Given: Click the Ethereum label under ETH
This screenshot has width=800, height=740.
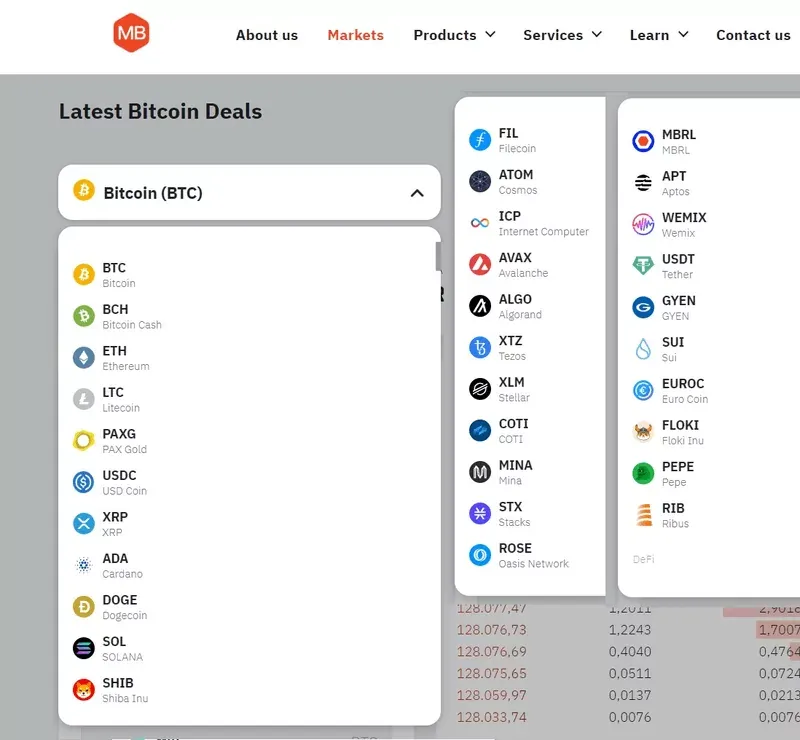Looking at the screenshot, I should [126, 366].
